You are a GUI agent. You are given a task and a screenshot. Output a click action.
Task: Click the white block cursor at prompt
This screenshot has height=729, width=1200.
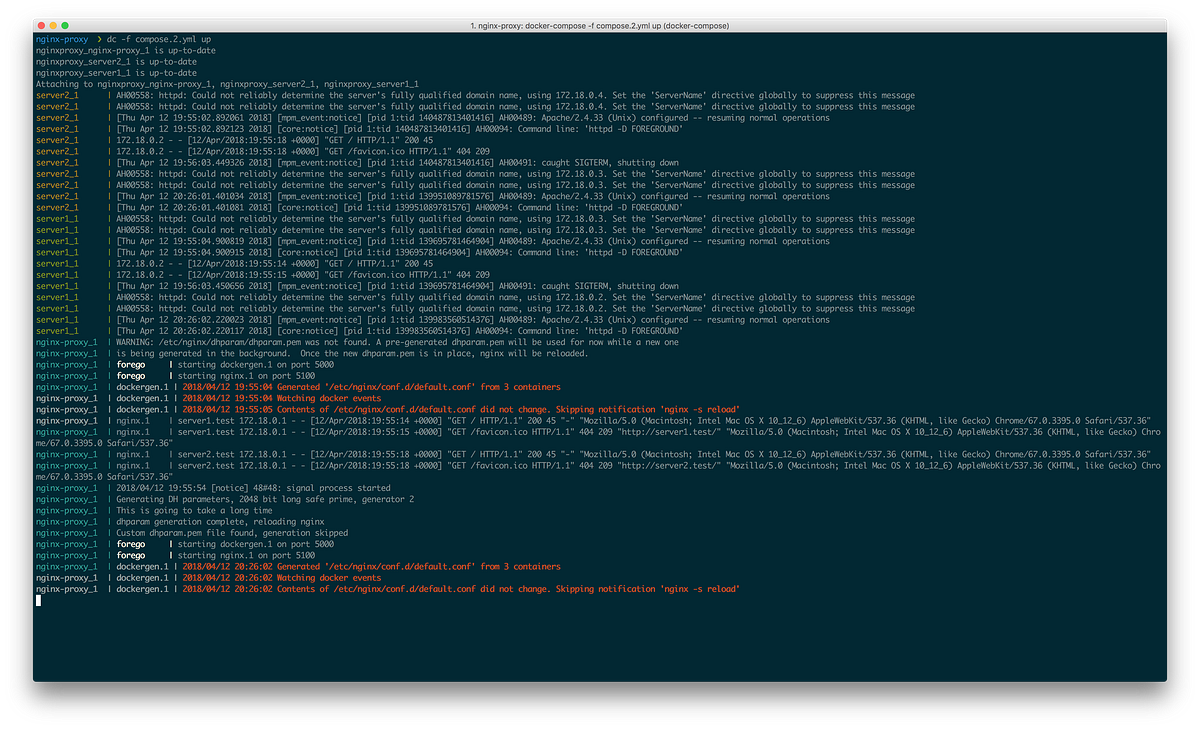click(x=38, y=600)
